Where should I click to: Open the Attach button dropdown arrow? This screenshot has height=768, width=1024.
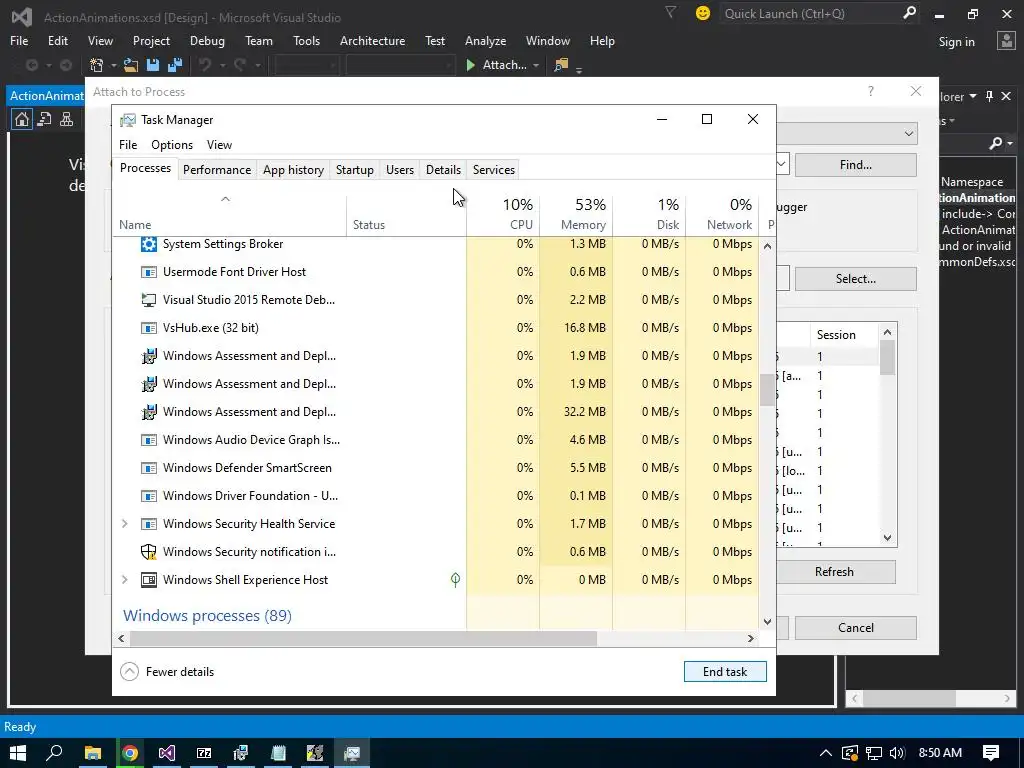[x=536, y=65]
